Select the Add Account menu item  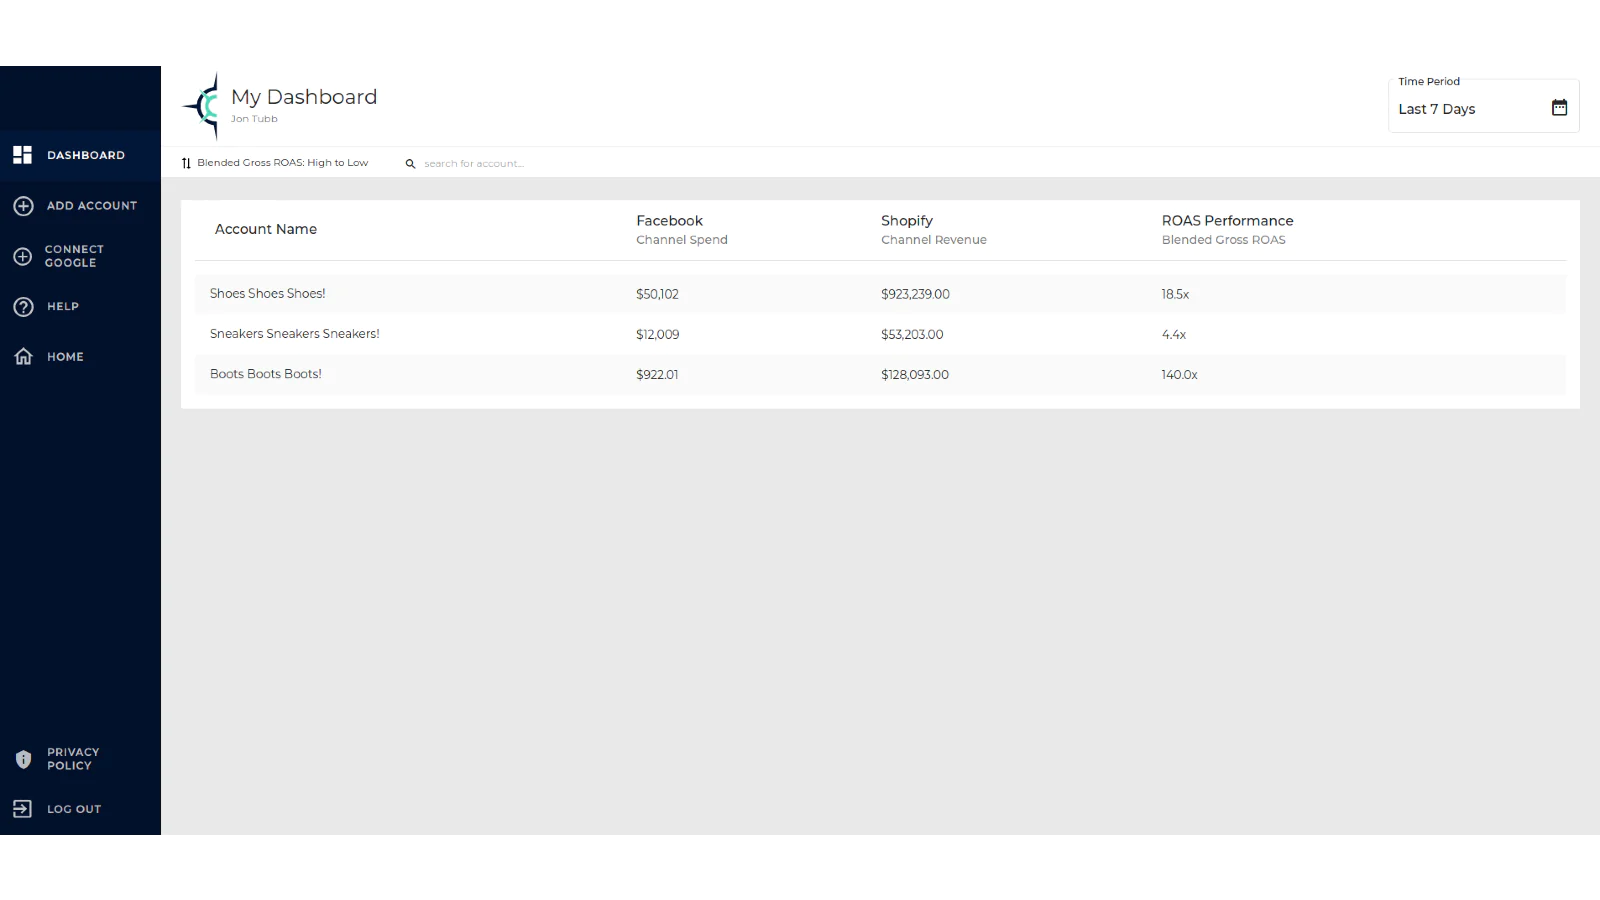(x=91, y=206)
